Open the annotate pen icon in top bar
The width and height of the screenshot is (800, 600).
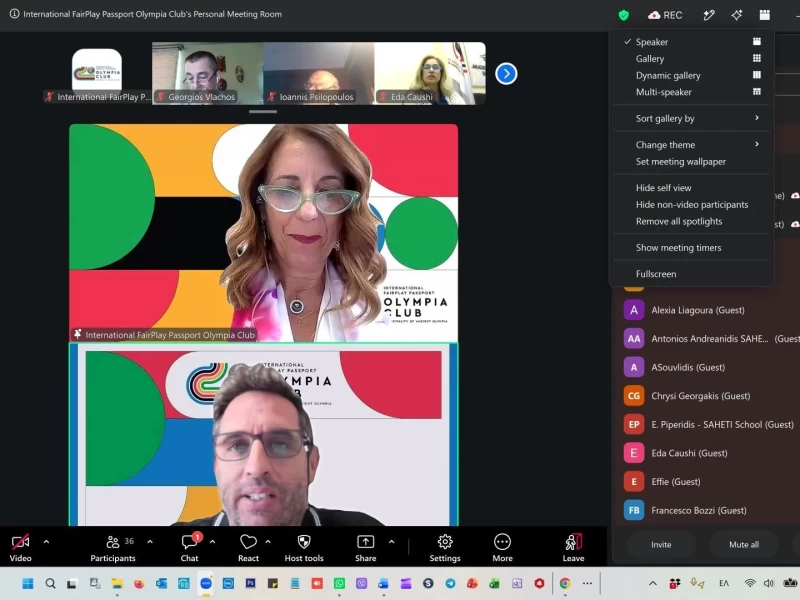click(709, 15)
